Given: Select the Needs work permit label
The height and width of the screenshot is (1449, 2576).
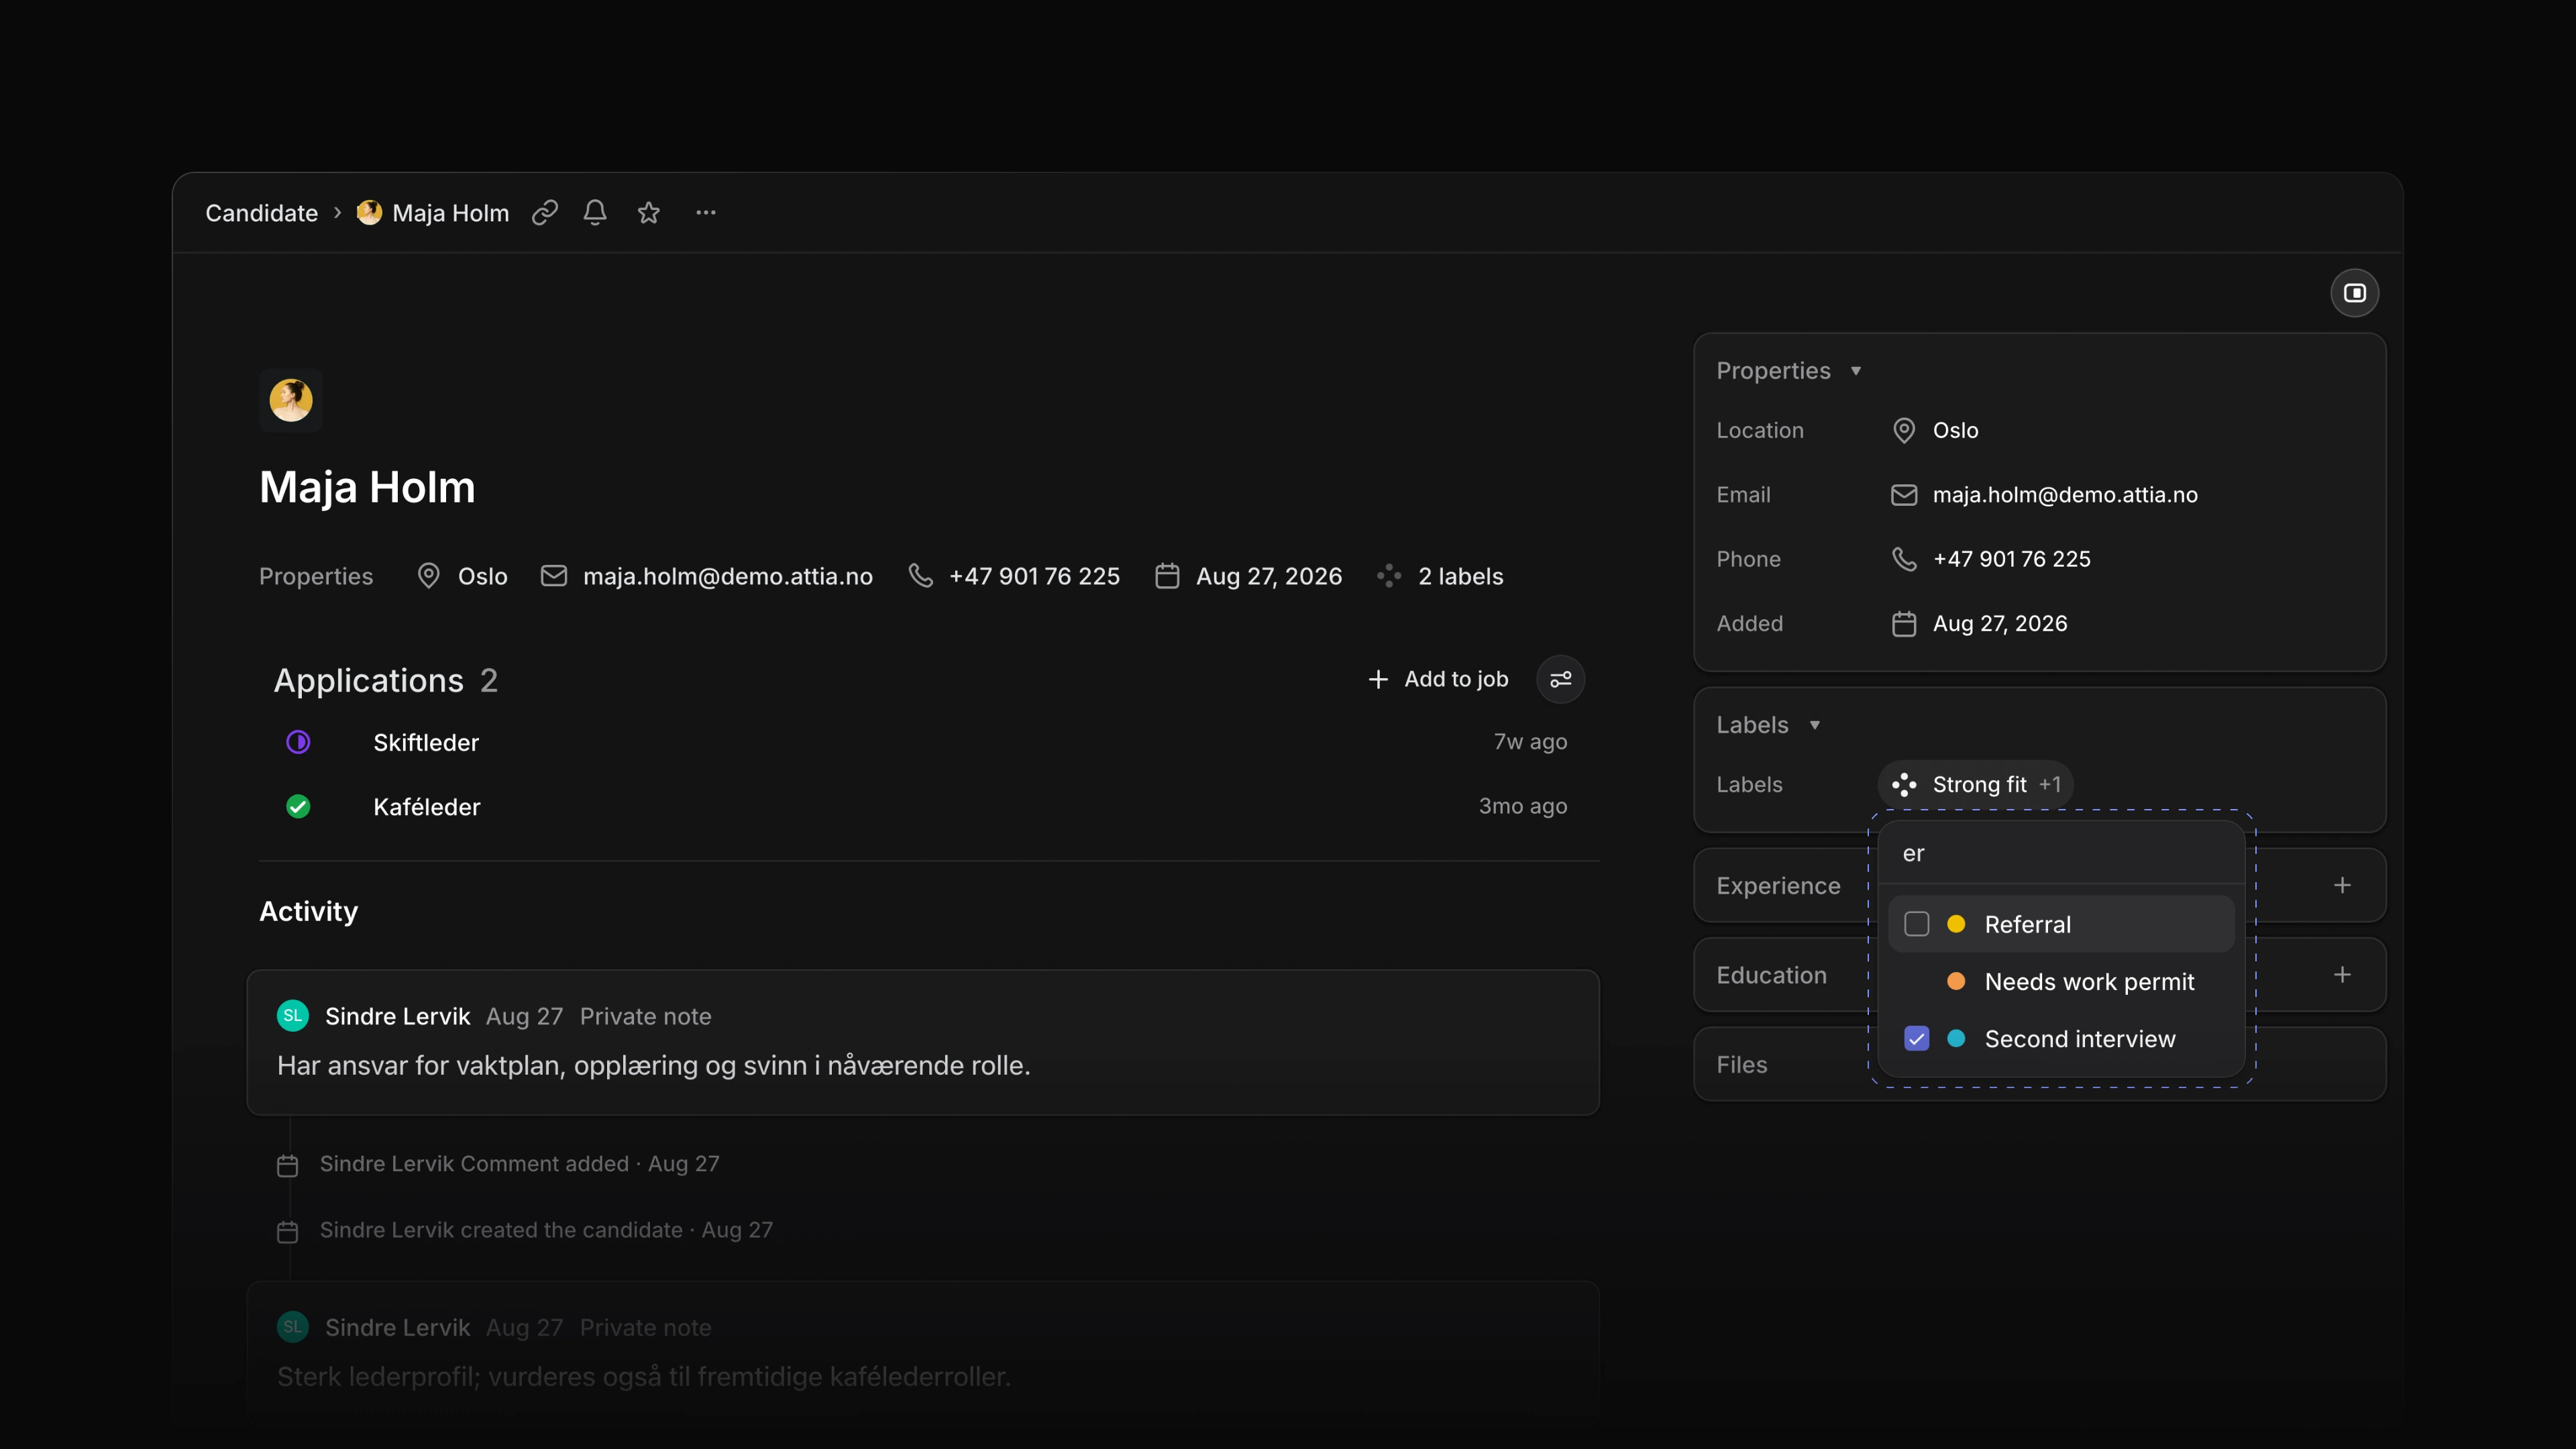Looking at the screenshot, I should [x=2061, y=982].
